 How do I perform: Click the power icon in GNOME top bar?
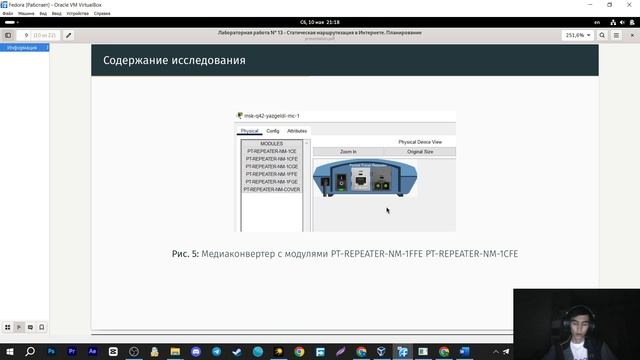click(x=632, y=22)
